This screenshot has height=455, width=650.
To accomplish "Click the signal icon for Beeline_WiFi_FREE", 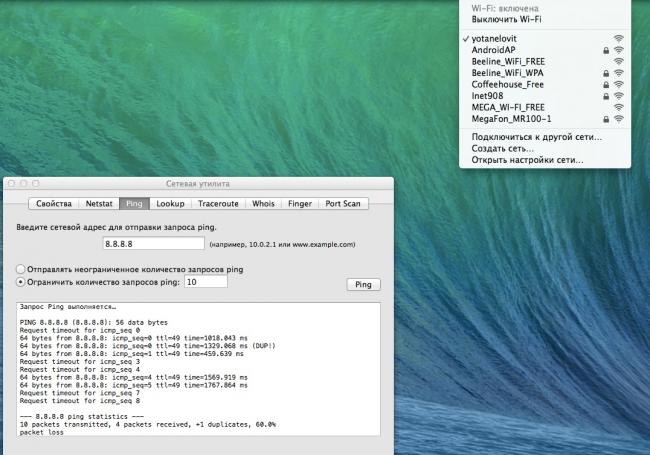I will 619,61.
